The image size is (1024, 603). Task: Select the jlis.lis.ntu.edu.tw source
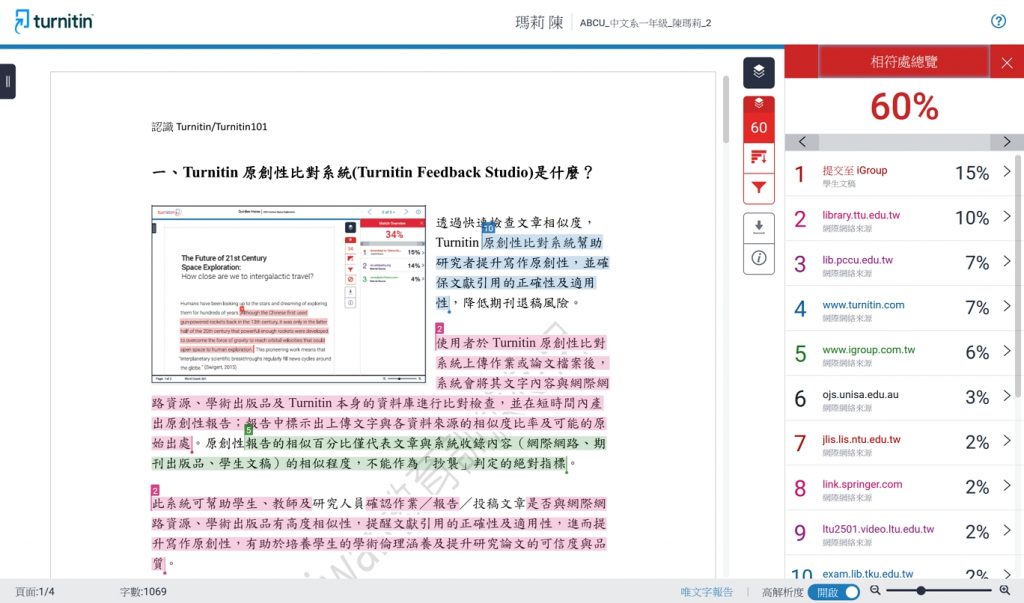[861, 440]
